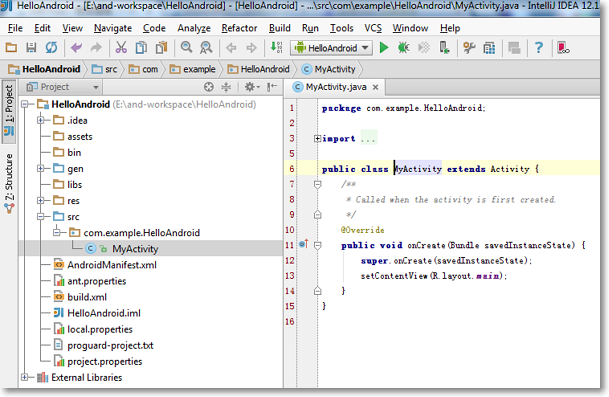609x397 pixels.
Task: Click the Redo arrow icon
Action: tap(96, 48)
